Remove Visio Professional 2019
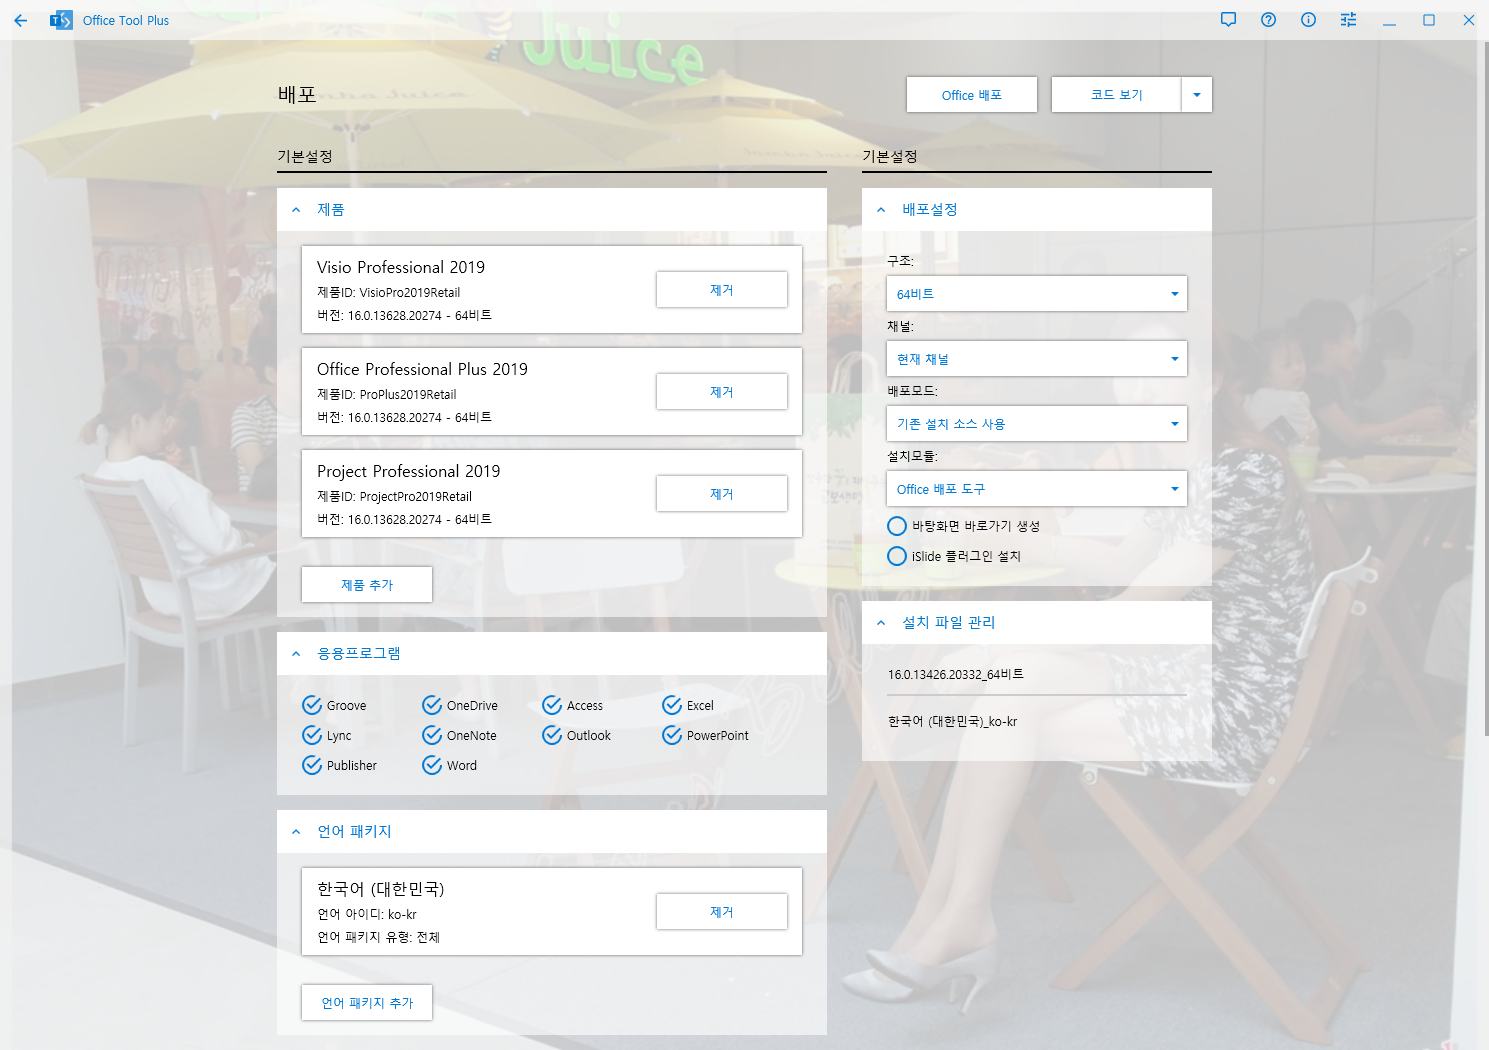Screen dimensions: 1489x1050 click(x=722, y=290)
